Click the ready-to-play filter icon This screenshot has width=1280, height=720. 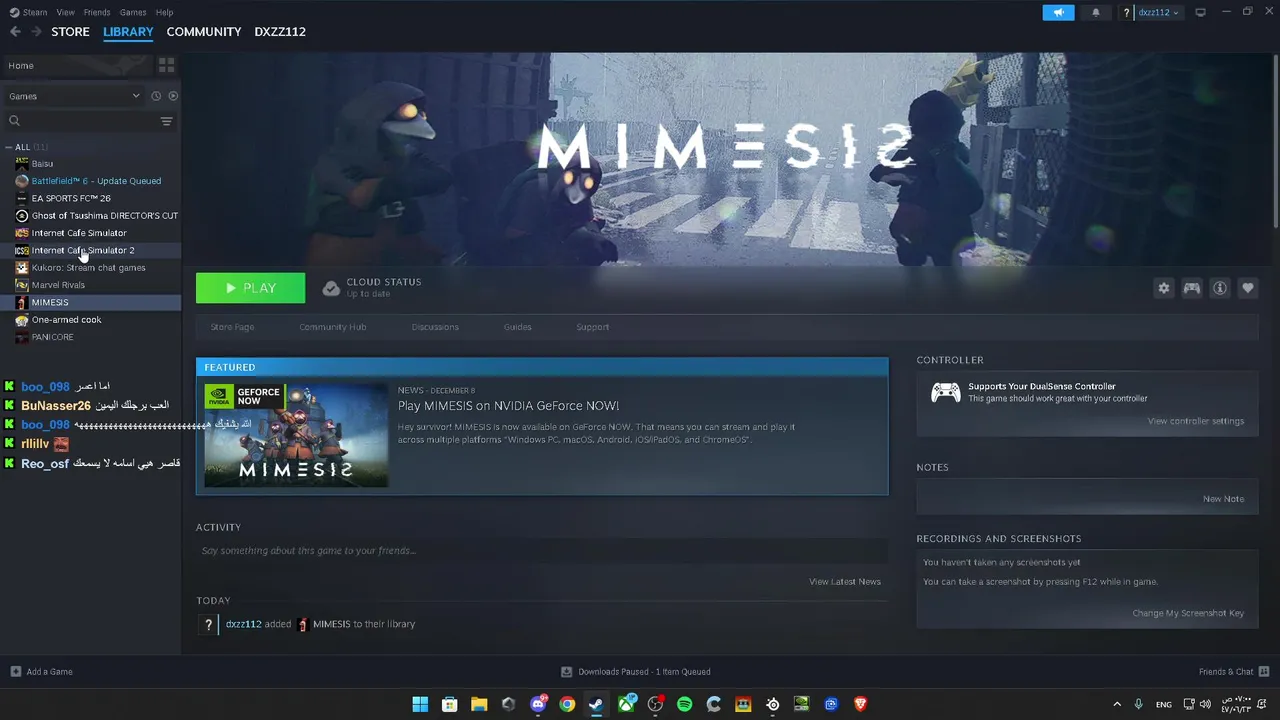[x=173, y=96]
